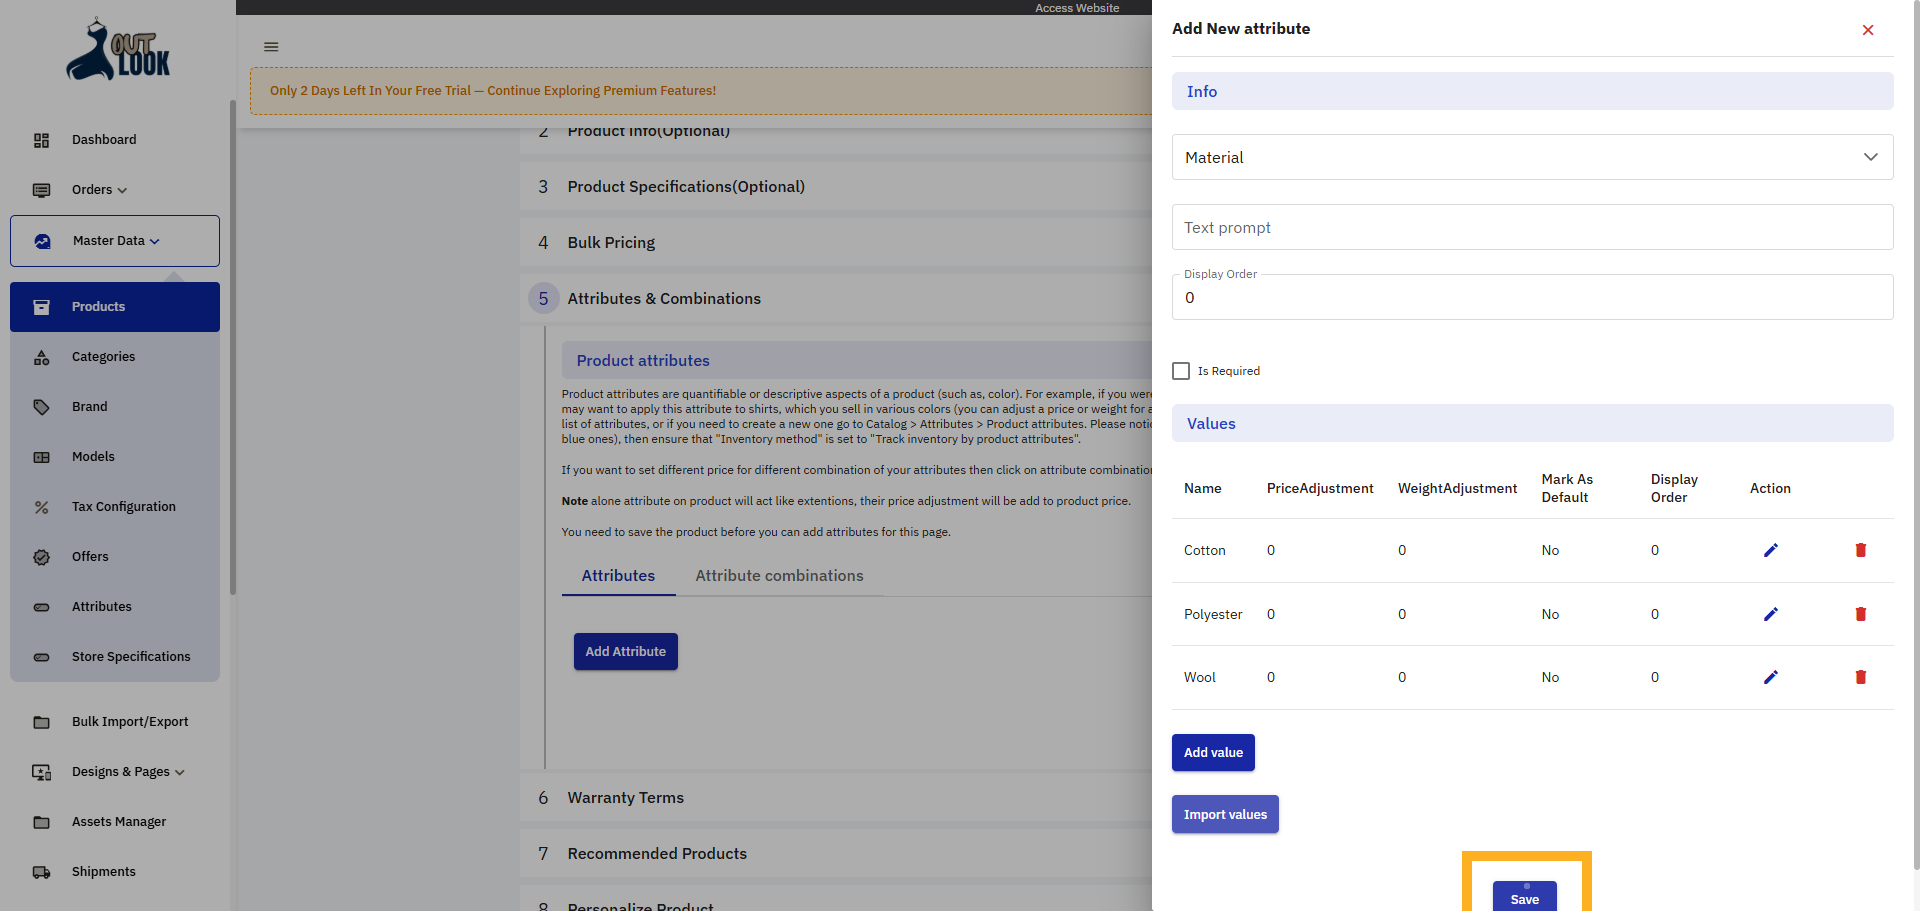This screenshot has width=1920, height=911.
Task: Open the Material attribute dropdown
Action: click(x=1869, y=157)
